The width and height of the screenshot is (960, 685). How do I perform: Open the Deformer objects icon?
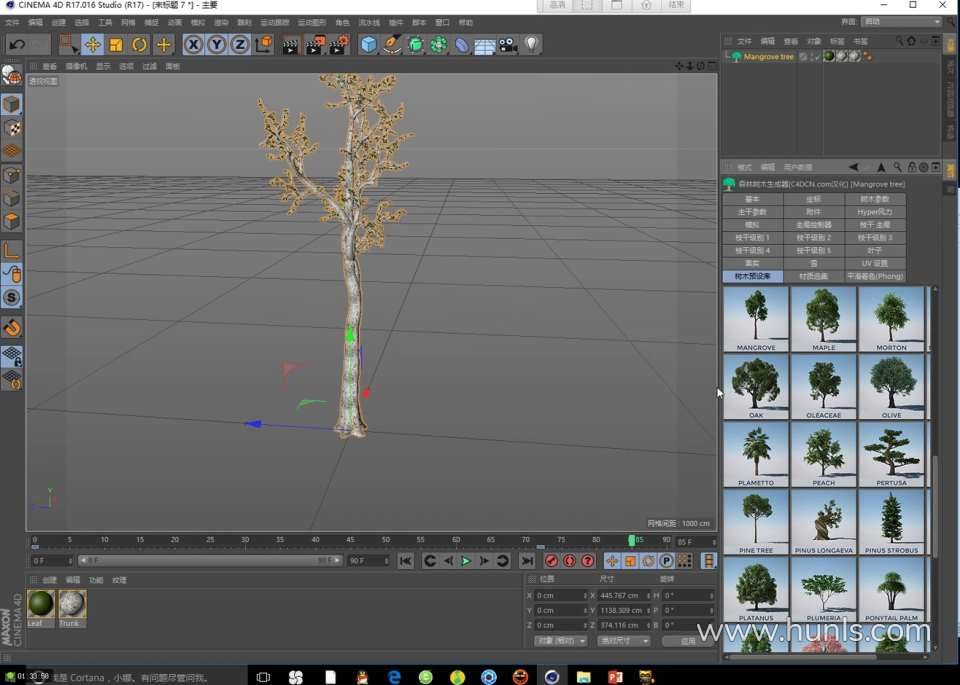462,45
